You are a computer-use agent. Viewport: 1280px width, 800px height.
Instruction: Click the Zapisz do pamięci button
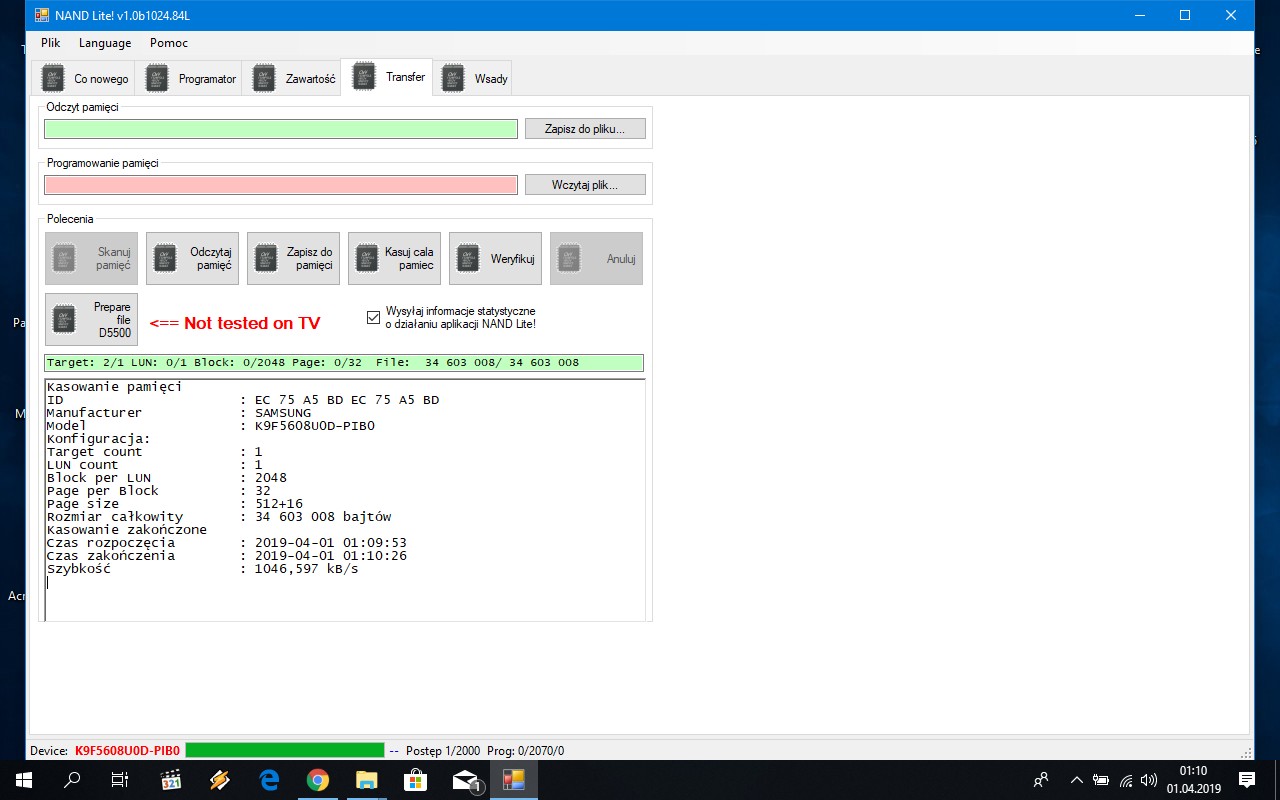293,259
